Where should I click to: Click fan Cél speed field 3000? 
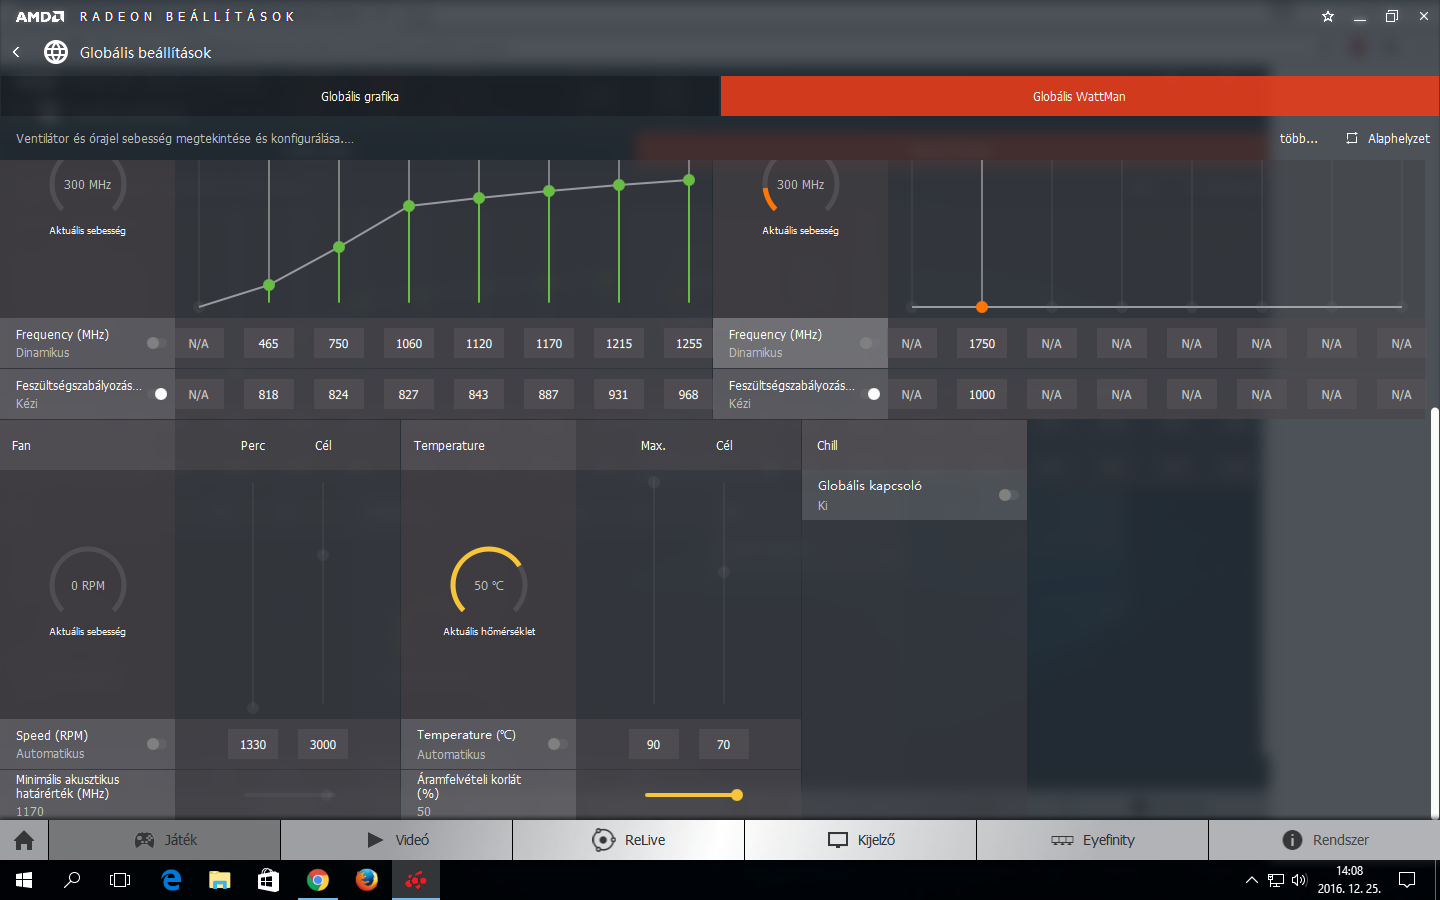coord(323,744)
